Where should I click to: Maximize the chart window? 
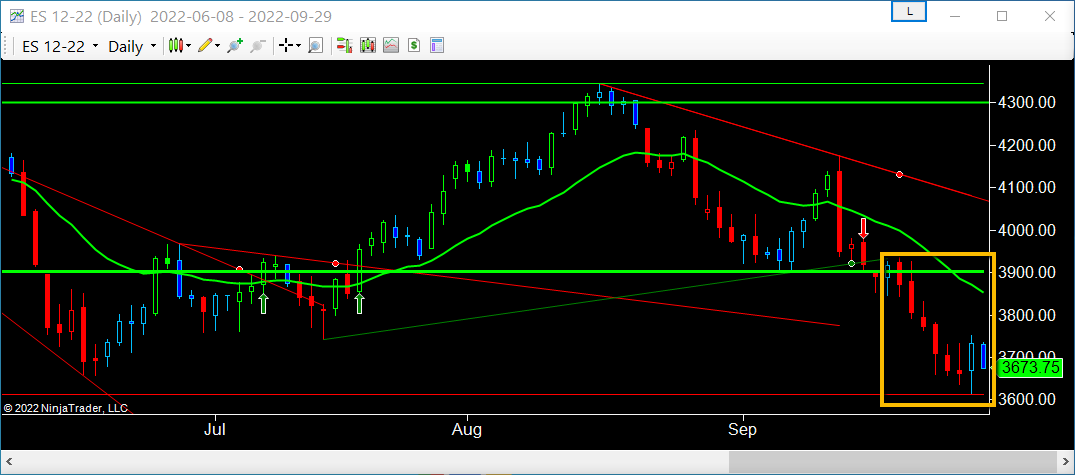[1002, 16]
